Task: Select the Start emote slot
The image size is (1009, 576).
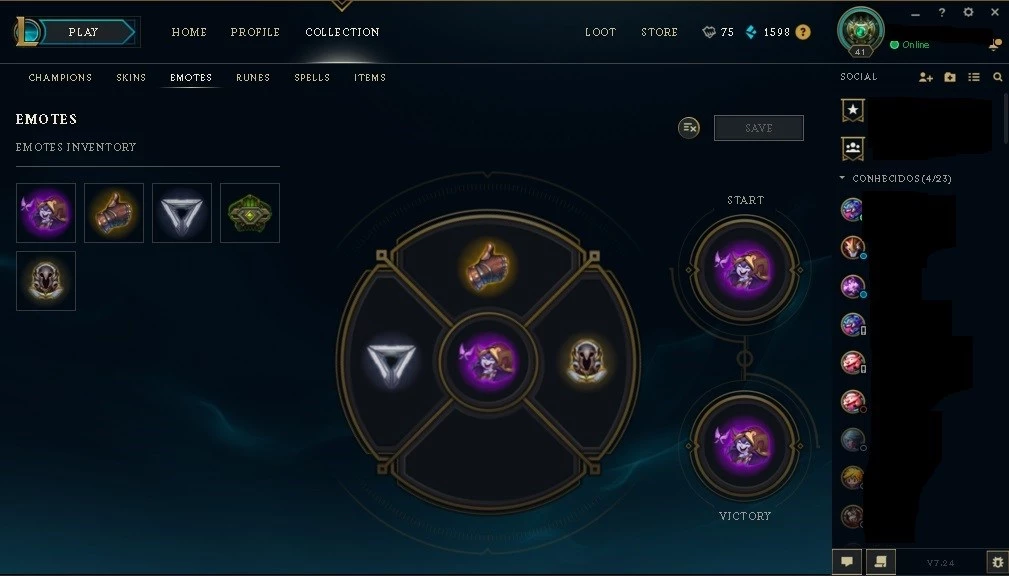Action: (x=745, y=269)
